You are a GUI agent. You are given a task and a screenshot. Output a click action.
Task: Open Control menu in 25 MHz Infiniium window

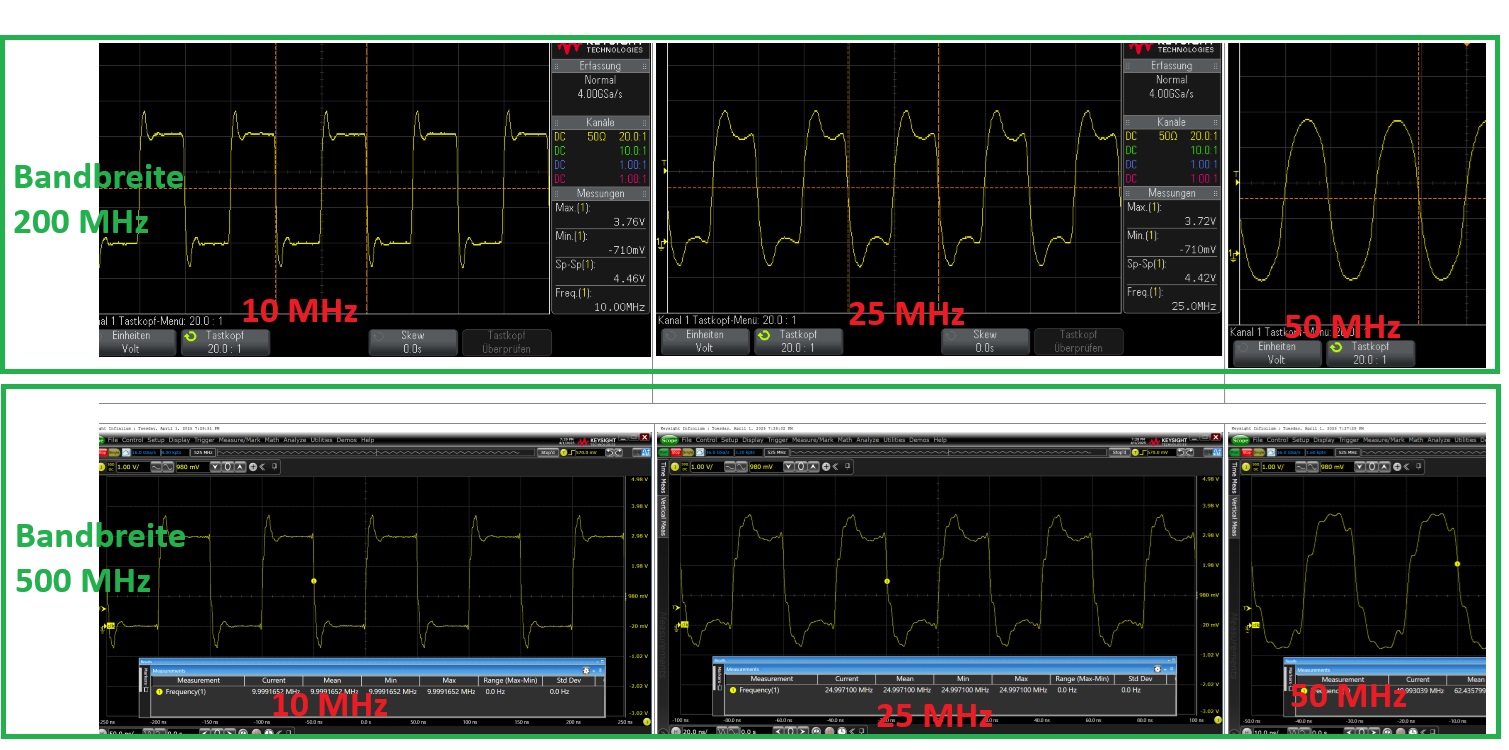[x=706, y=440]
